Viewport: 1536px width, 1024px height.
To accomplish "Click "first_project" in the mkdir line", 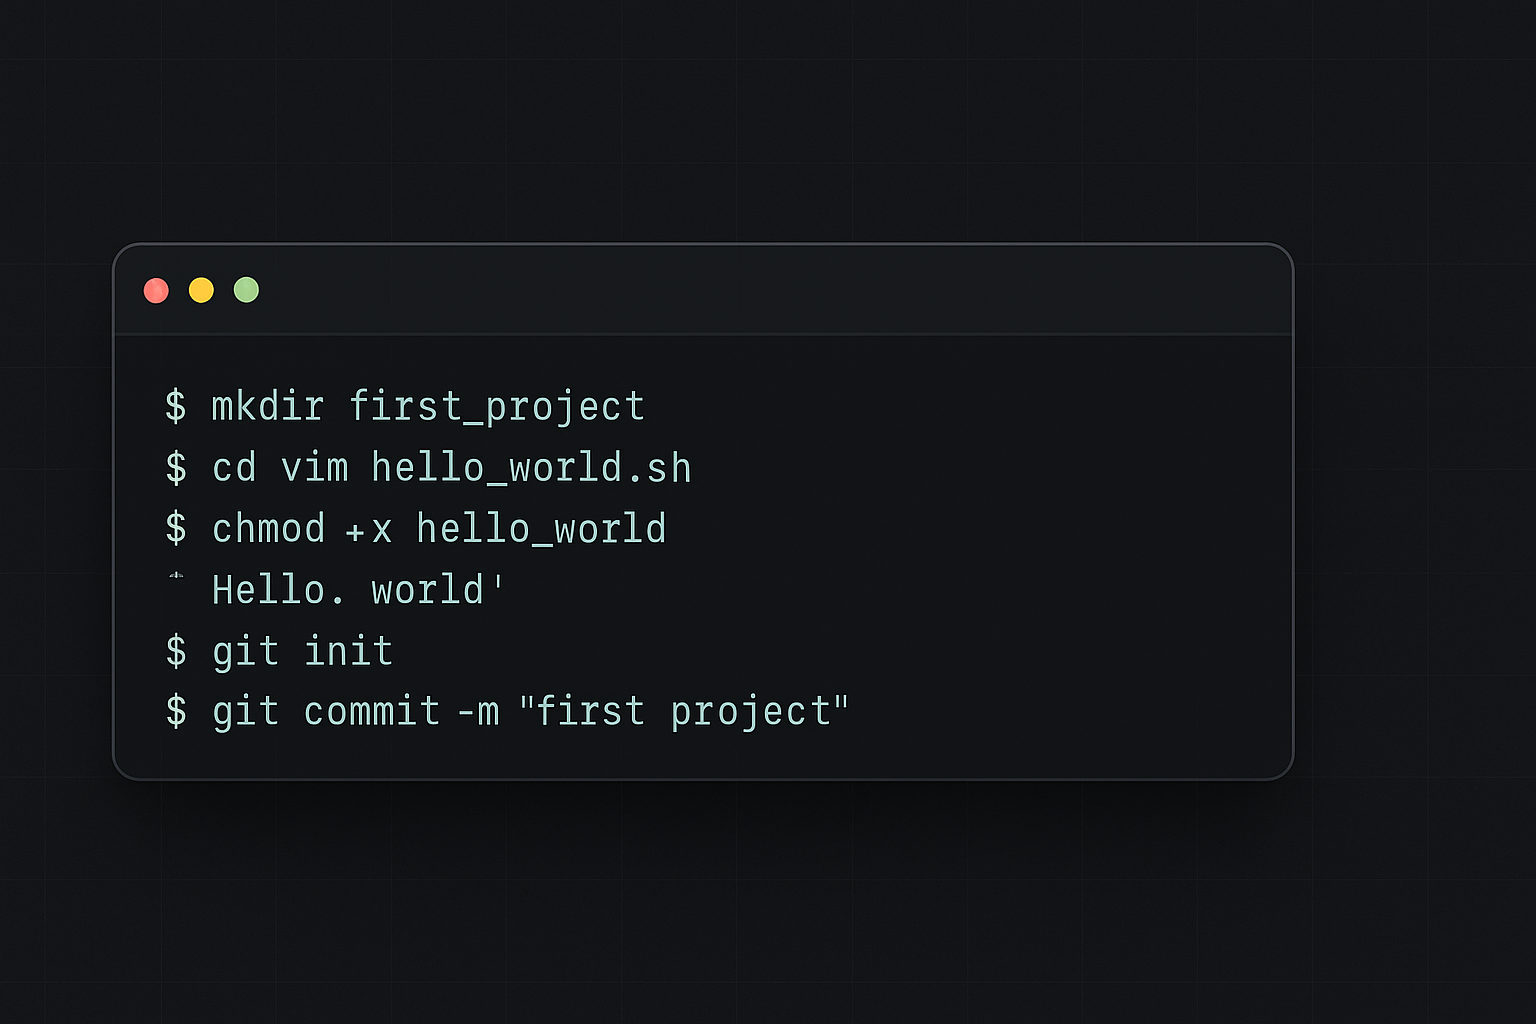I will 496,407.
